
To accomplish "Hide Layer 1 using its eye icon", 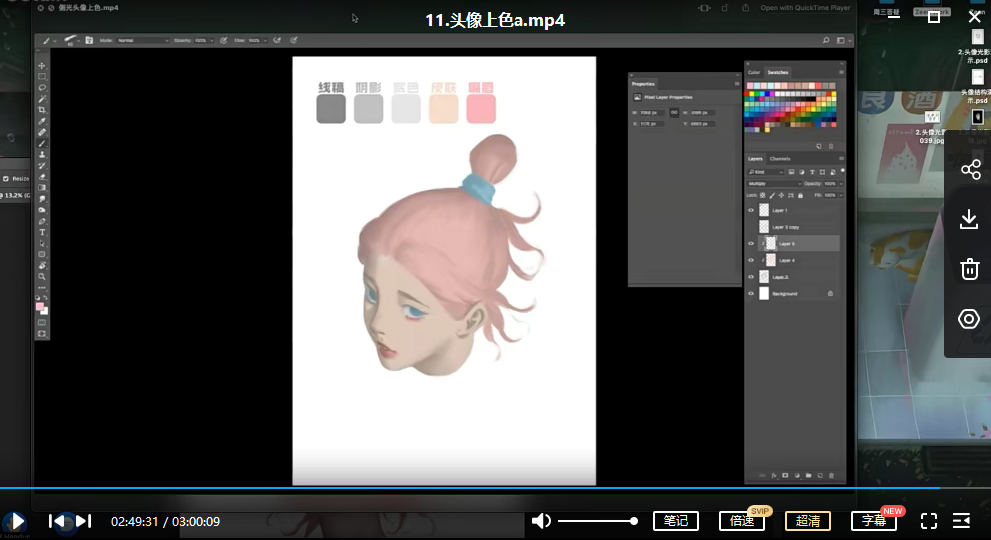I will click(x=751, y=211).
